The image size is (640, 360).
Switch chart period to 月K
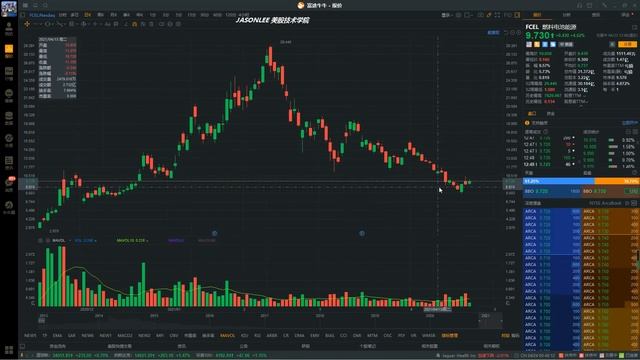[113, 15]
